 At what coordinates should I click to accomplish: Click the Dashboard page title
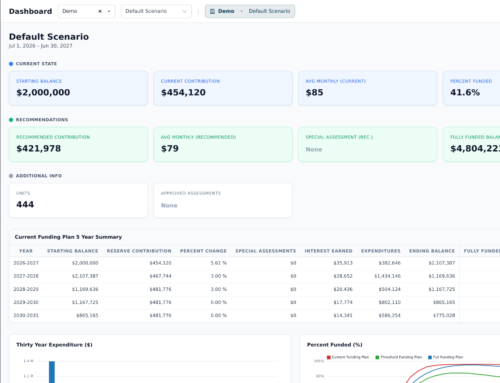tap(30, 11)
